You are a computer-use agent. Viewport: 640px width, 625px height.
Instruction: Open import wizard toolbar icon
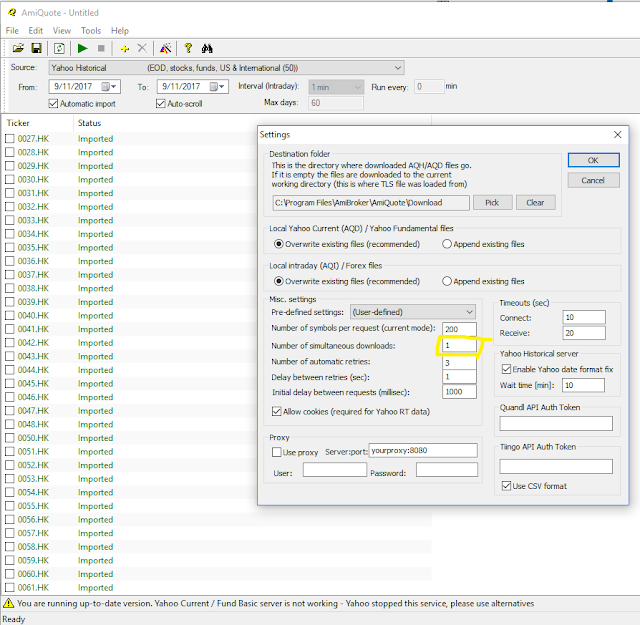165,49
